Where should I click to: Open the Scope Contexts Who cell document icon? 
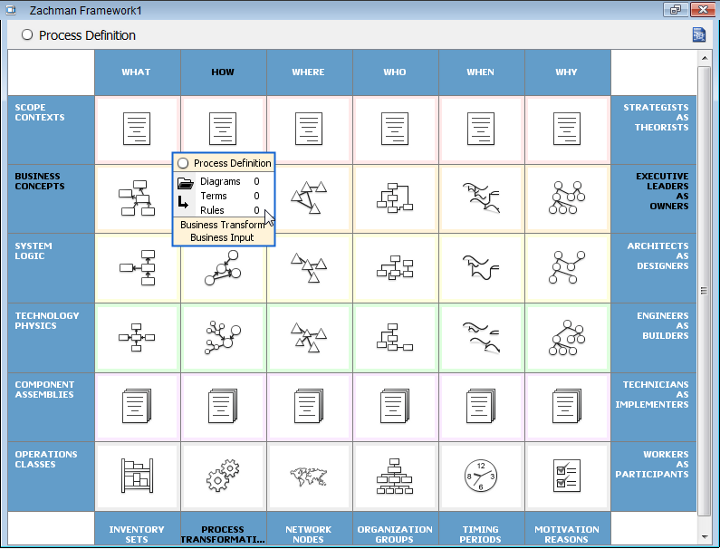(x=395, y=129)
